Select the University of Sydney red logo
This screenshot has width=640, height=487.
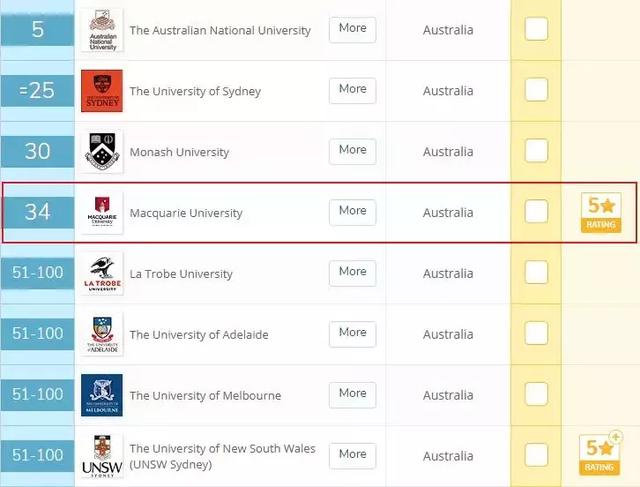click(x=102, y=91)
